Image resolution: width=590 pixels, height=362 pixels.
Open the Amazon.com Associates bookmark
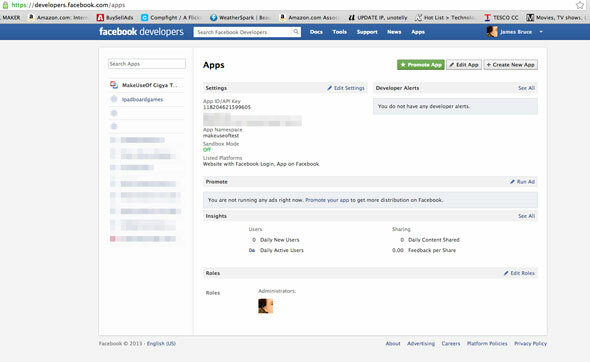[309, 18]
